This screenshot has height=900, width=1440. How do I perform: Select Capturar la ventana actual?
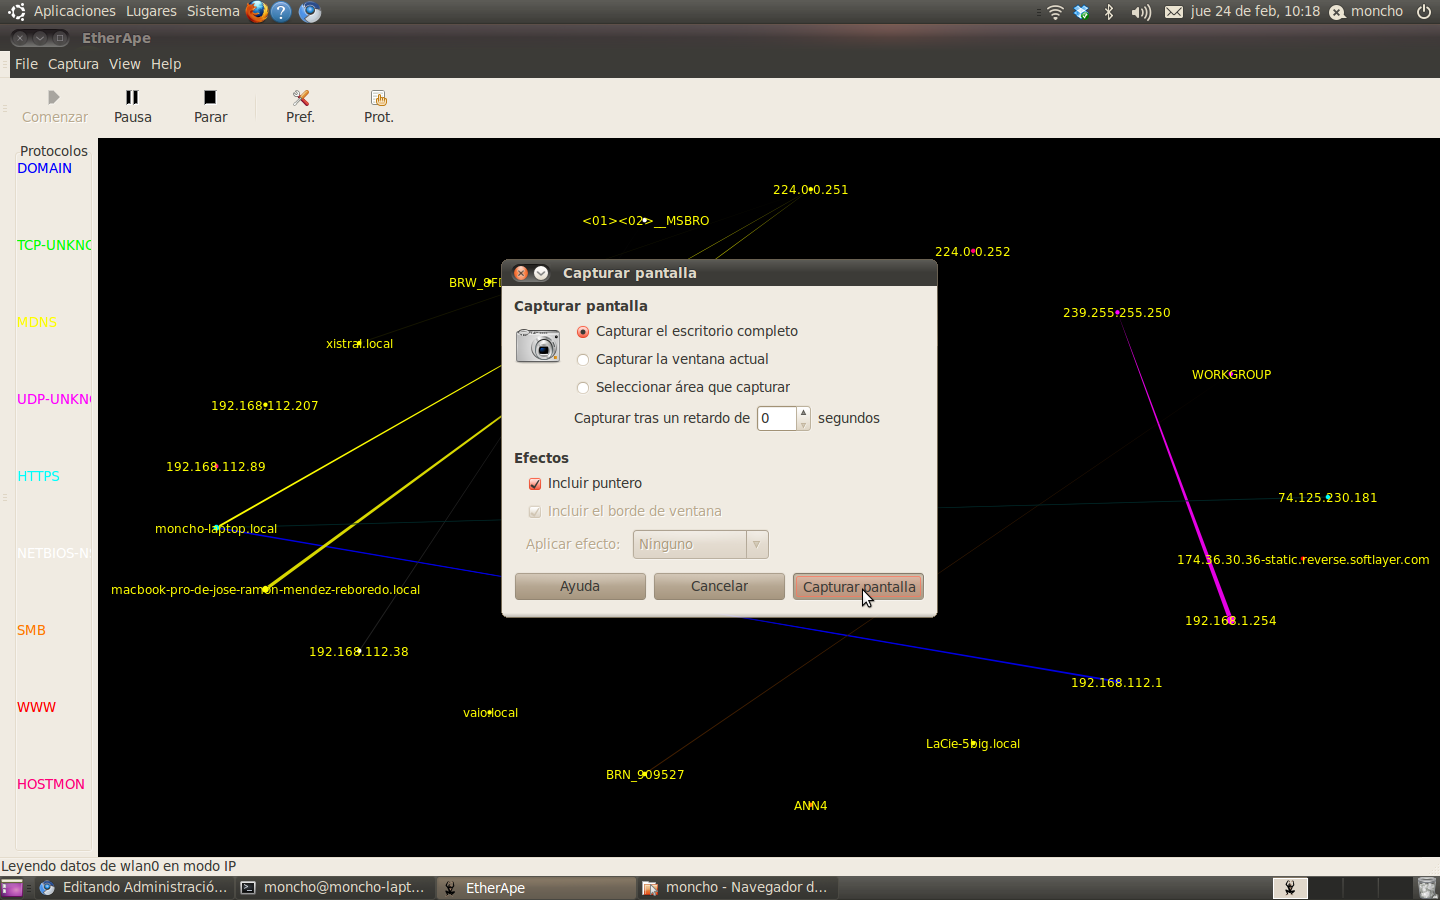(x=673, y=359)
